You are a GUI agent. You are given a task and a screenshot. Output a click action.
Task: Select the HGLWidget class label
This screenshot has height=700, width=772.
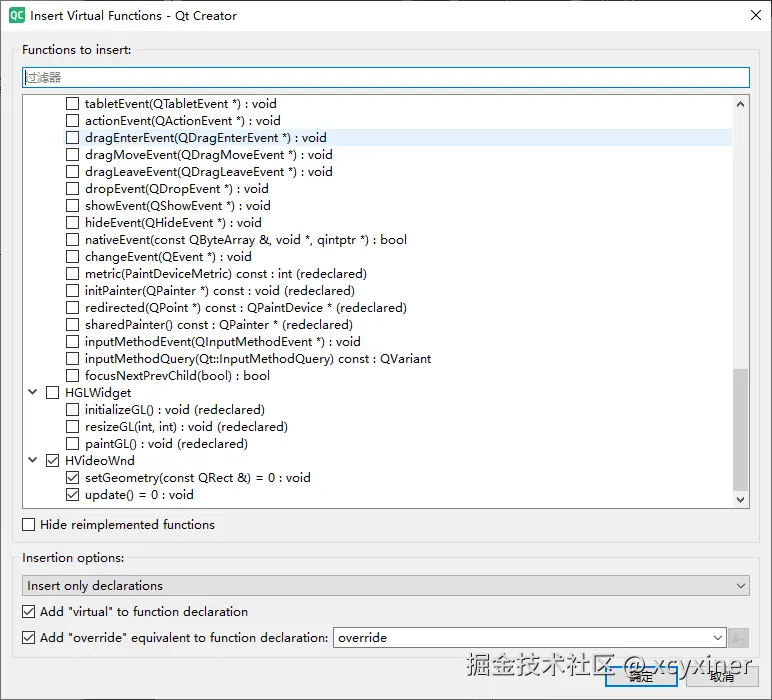coord(98,393)
